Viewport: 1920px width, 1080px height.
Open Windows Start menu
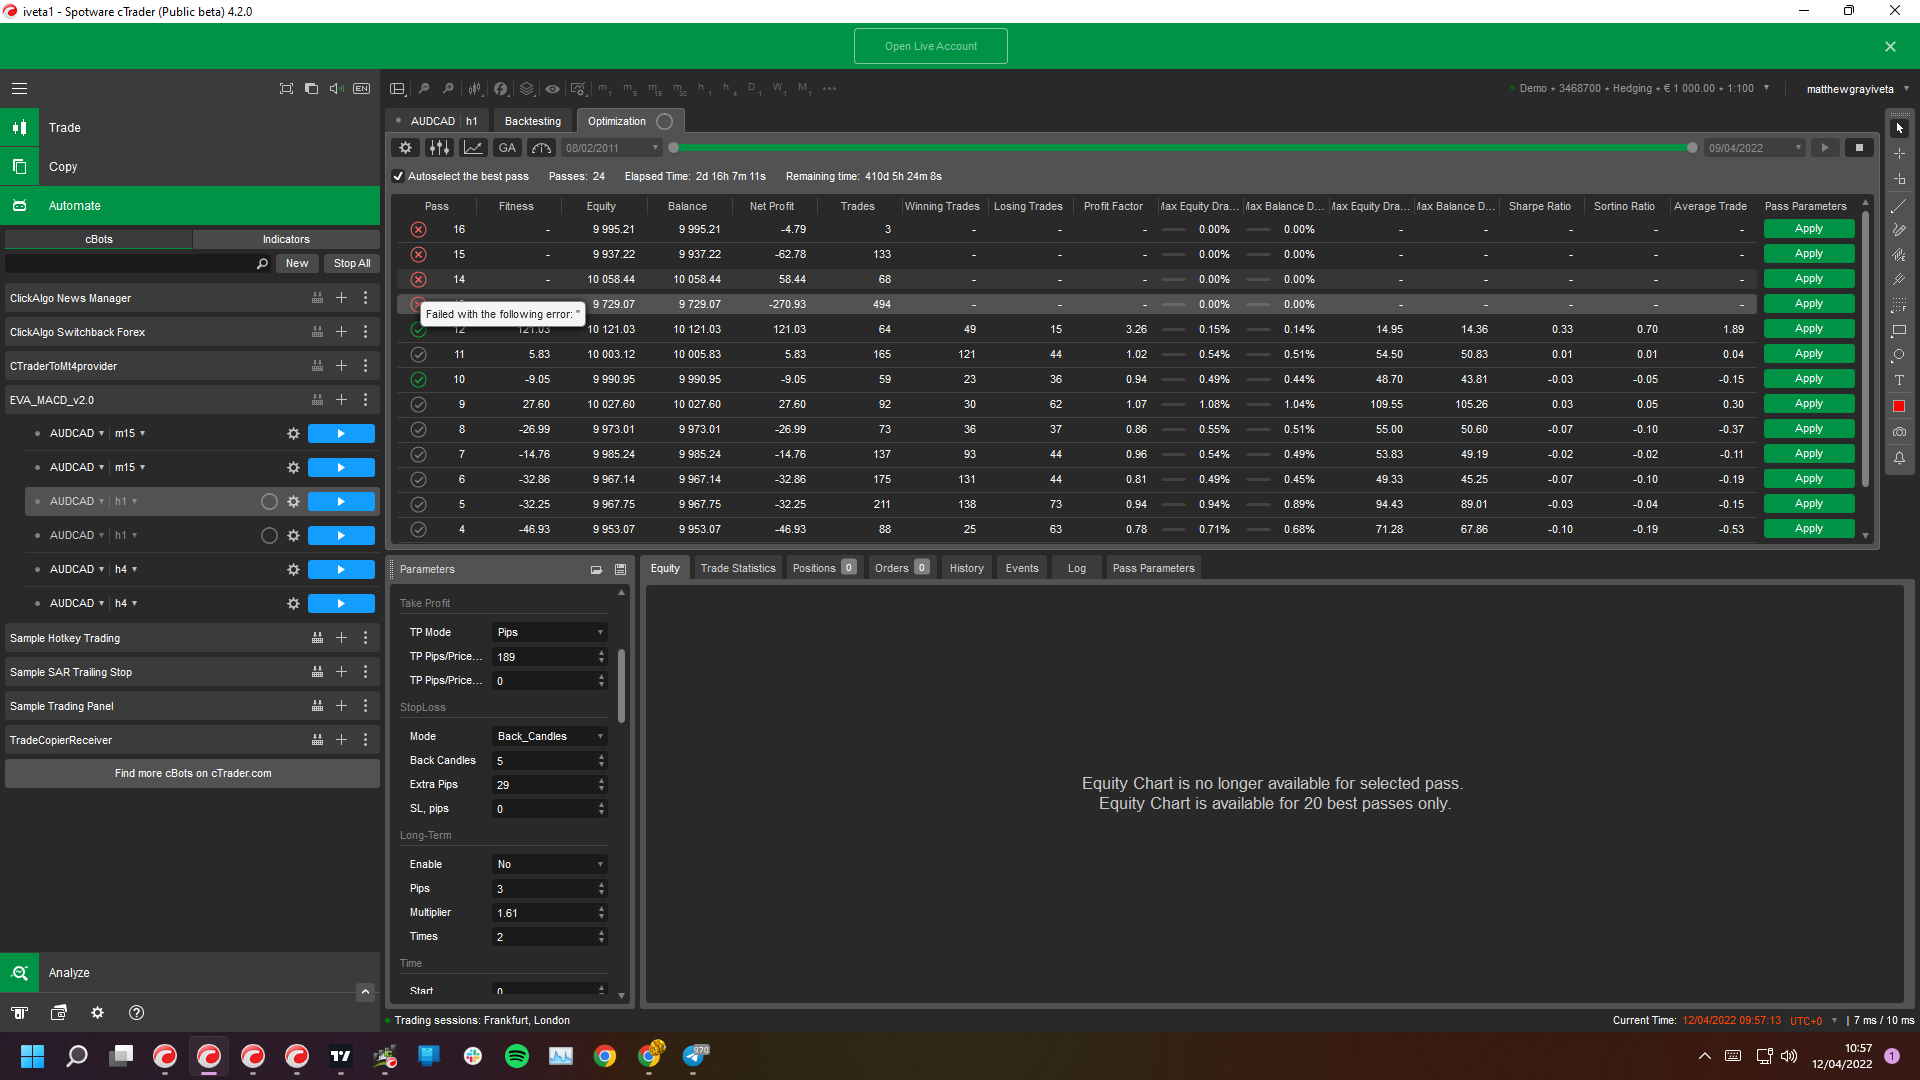pyautogui.click(x=32, y=1056)
